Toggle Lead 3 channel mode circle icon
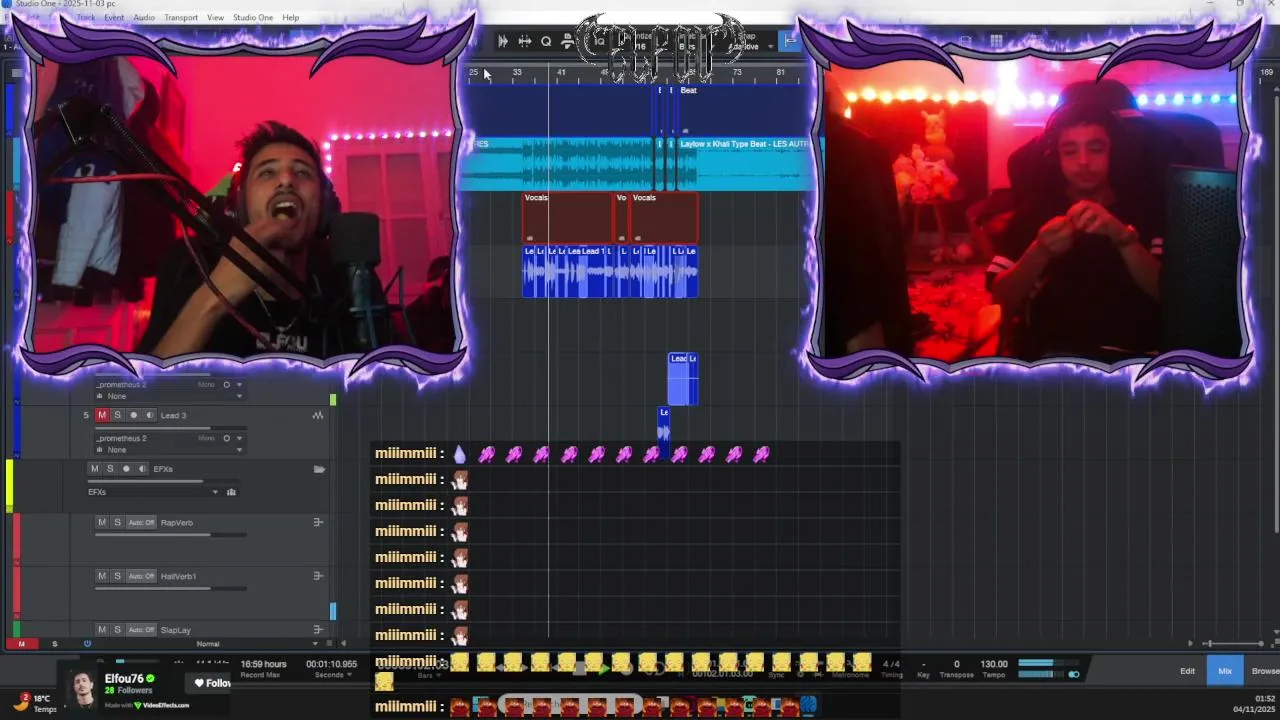 226,438
